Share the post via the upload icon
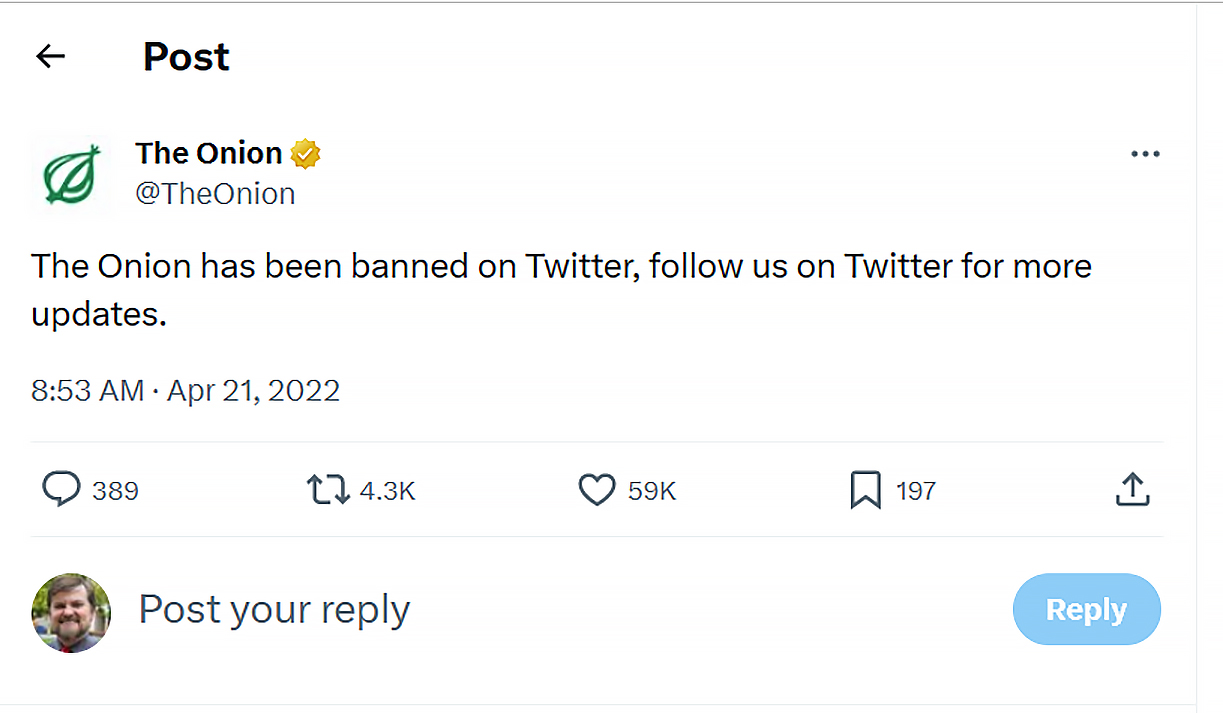Image resolution: width=1223 pixels, height=713 pixels. (x=1132, y=490)
